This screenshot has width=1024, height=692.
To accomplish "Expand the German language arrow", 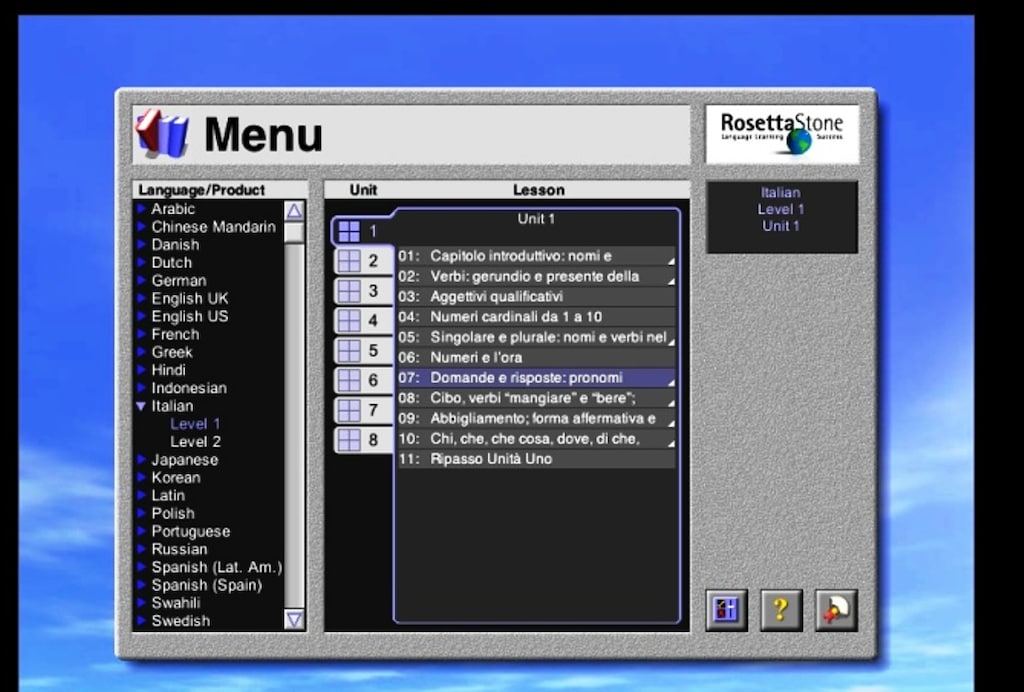I will click(141, 281).
